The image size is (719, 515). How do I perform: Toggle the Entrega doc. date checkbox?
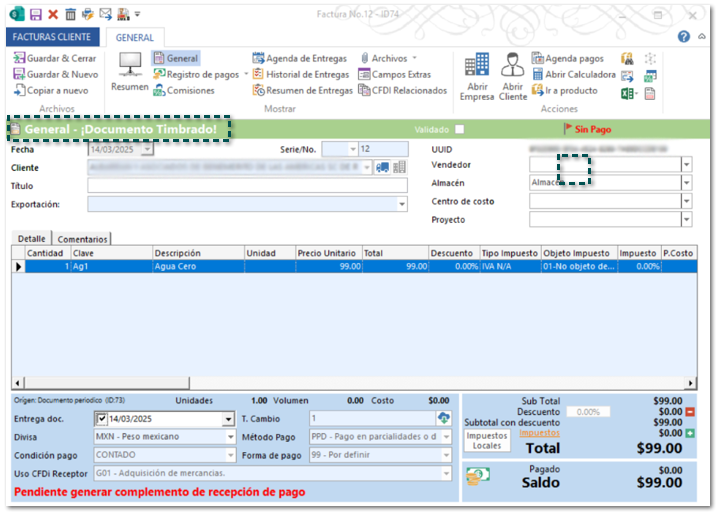101,419
